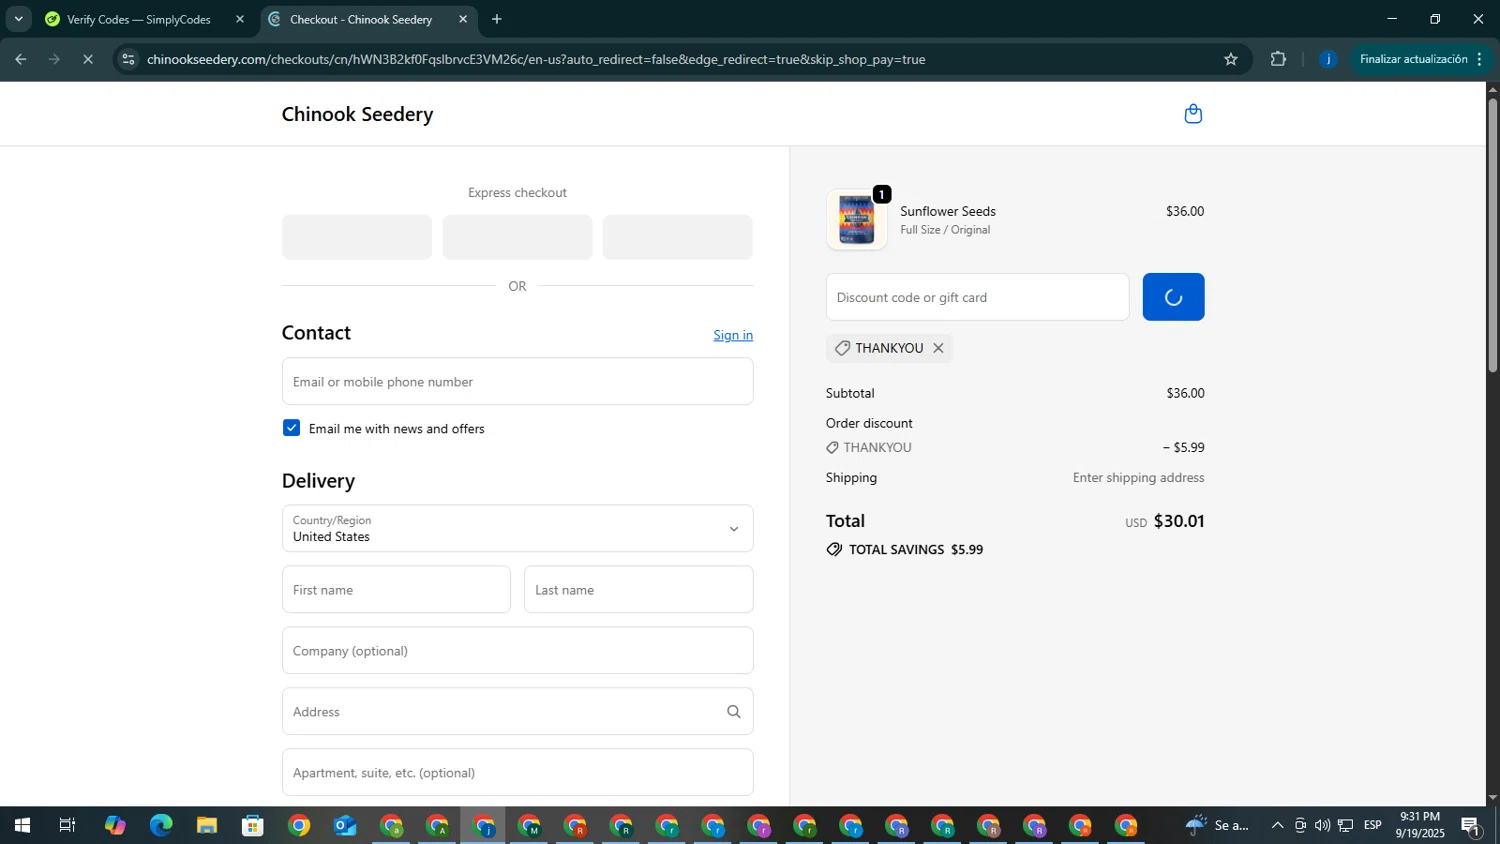Screen dimensions: 1500x844
Task: Switch the ESP input language
Action: [1373, 825]
